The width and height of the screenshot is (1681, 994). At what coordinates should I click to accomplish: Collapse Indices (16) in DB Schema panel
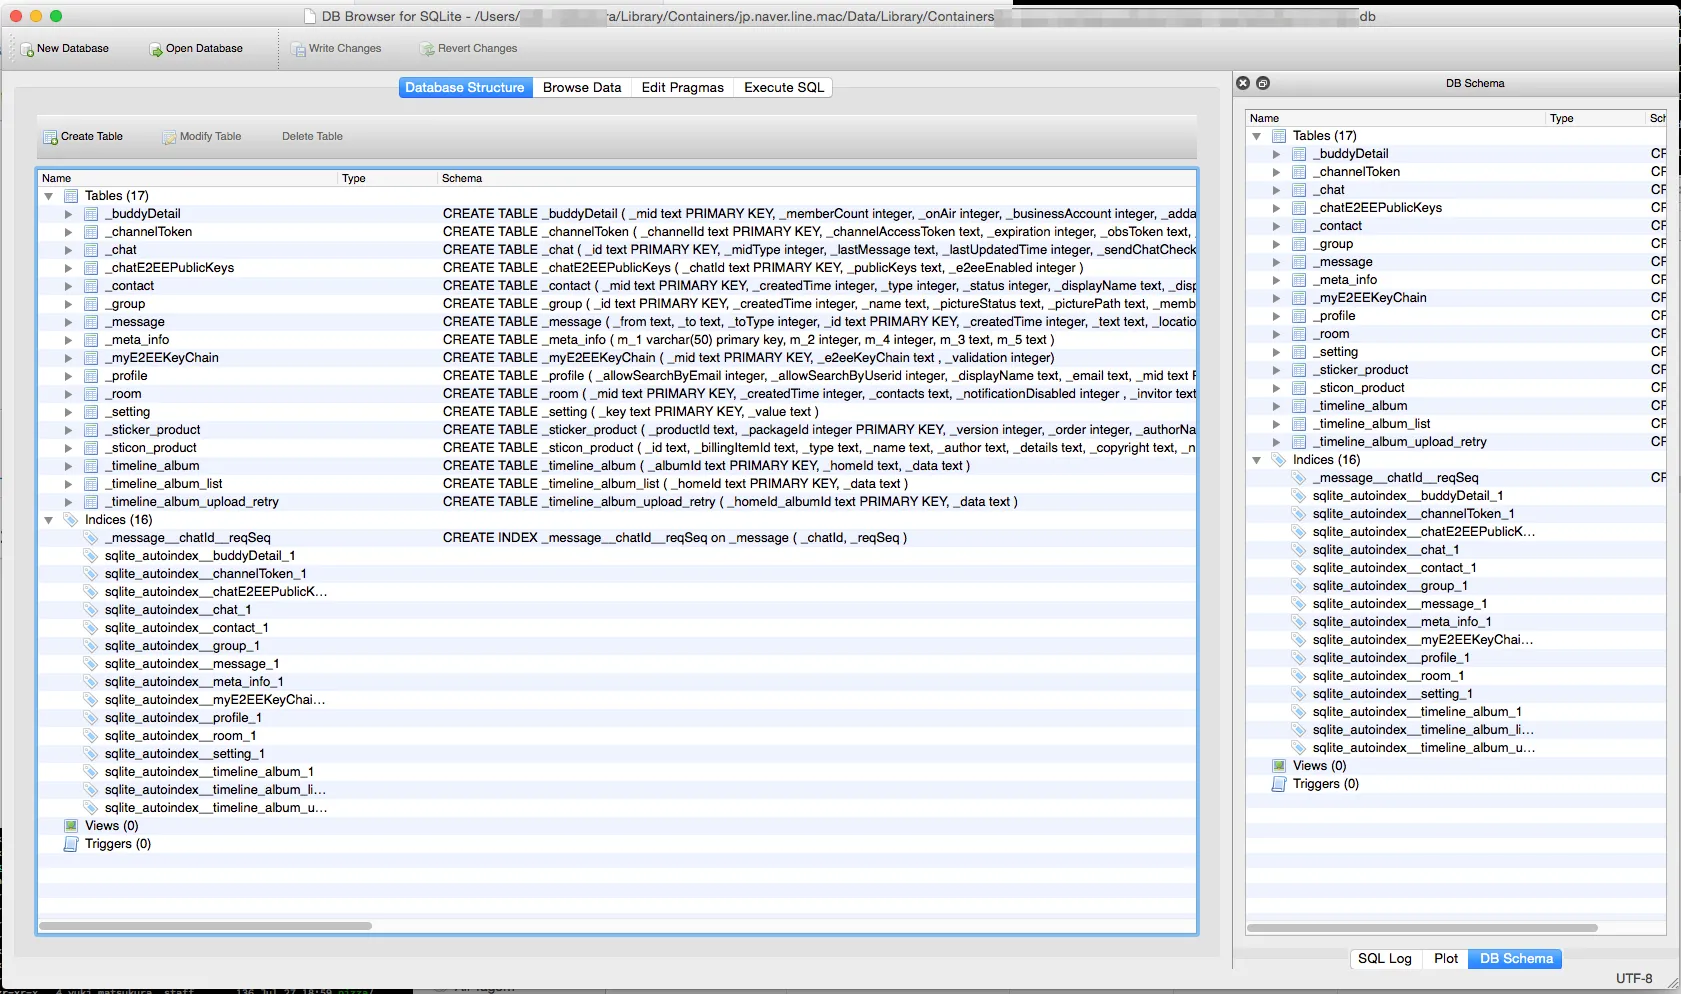point(1257,460)
